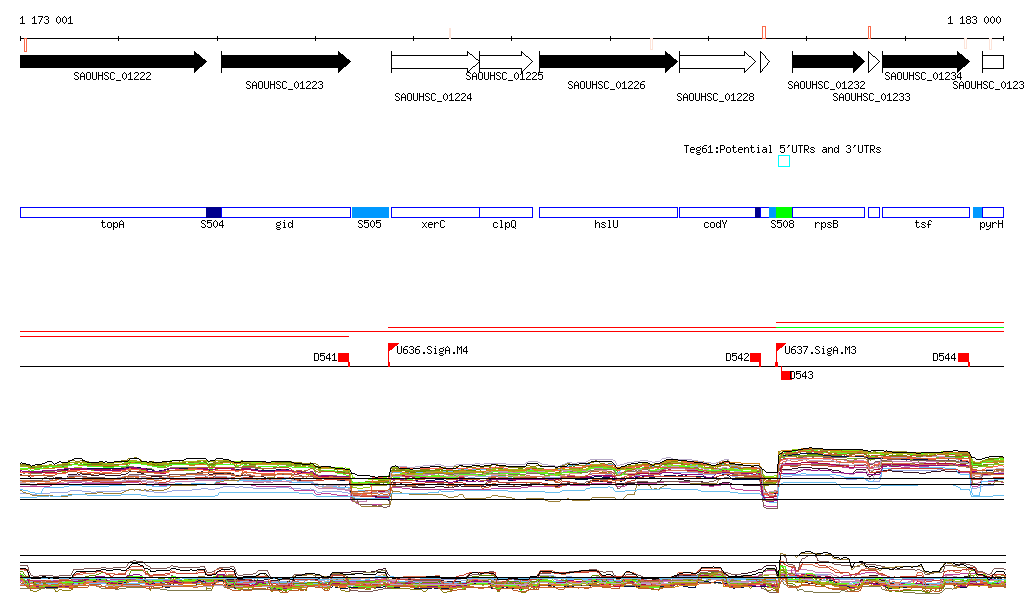Select the clpQ segment box

click(x=506, y=212)
